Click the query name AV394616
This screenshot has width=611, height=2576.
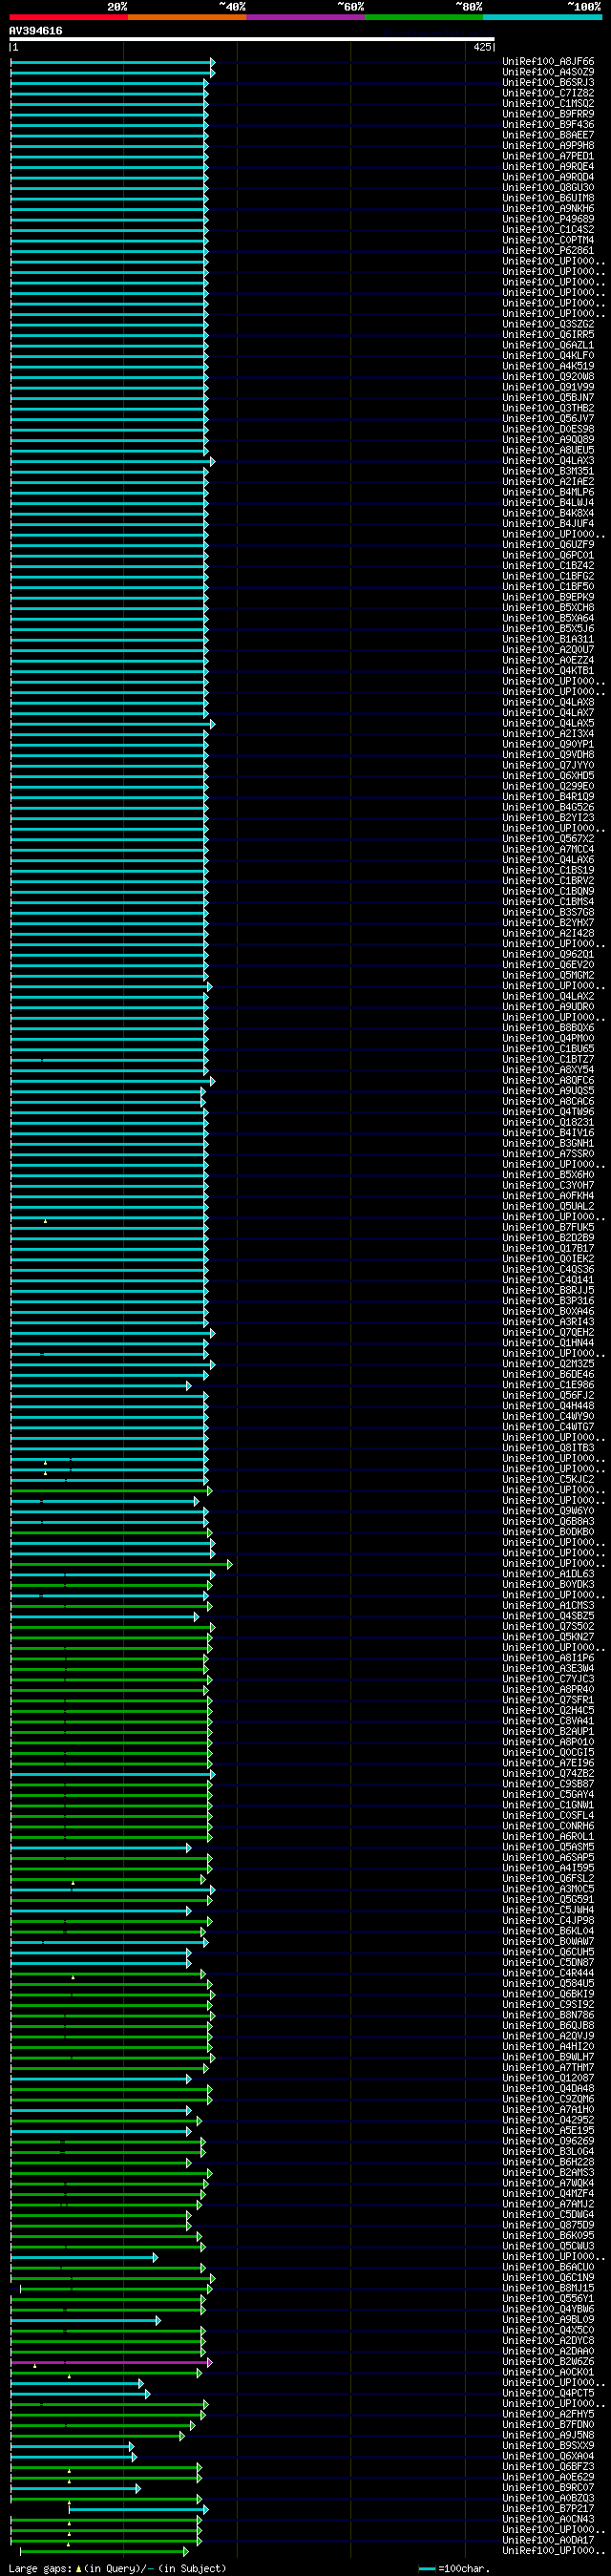36,31
